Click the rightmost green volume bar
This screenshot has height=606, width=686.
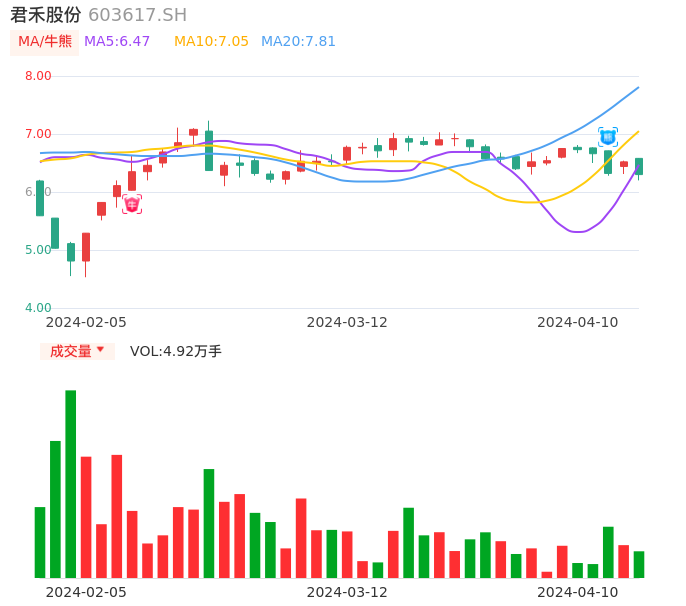639,564
